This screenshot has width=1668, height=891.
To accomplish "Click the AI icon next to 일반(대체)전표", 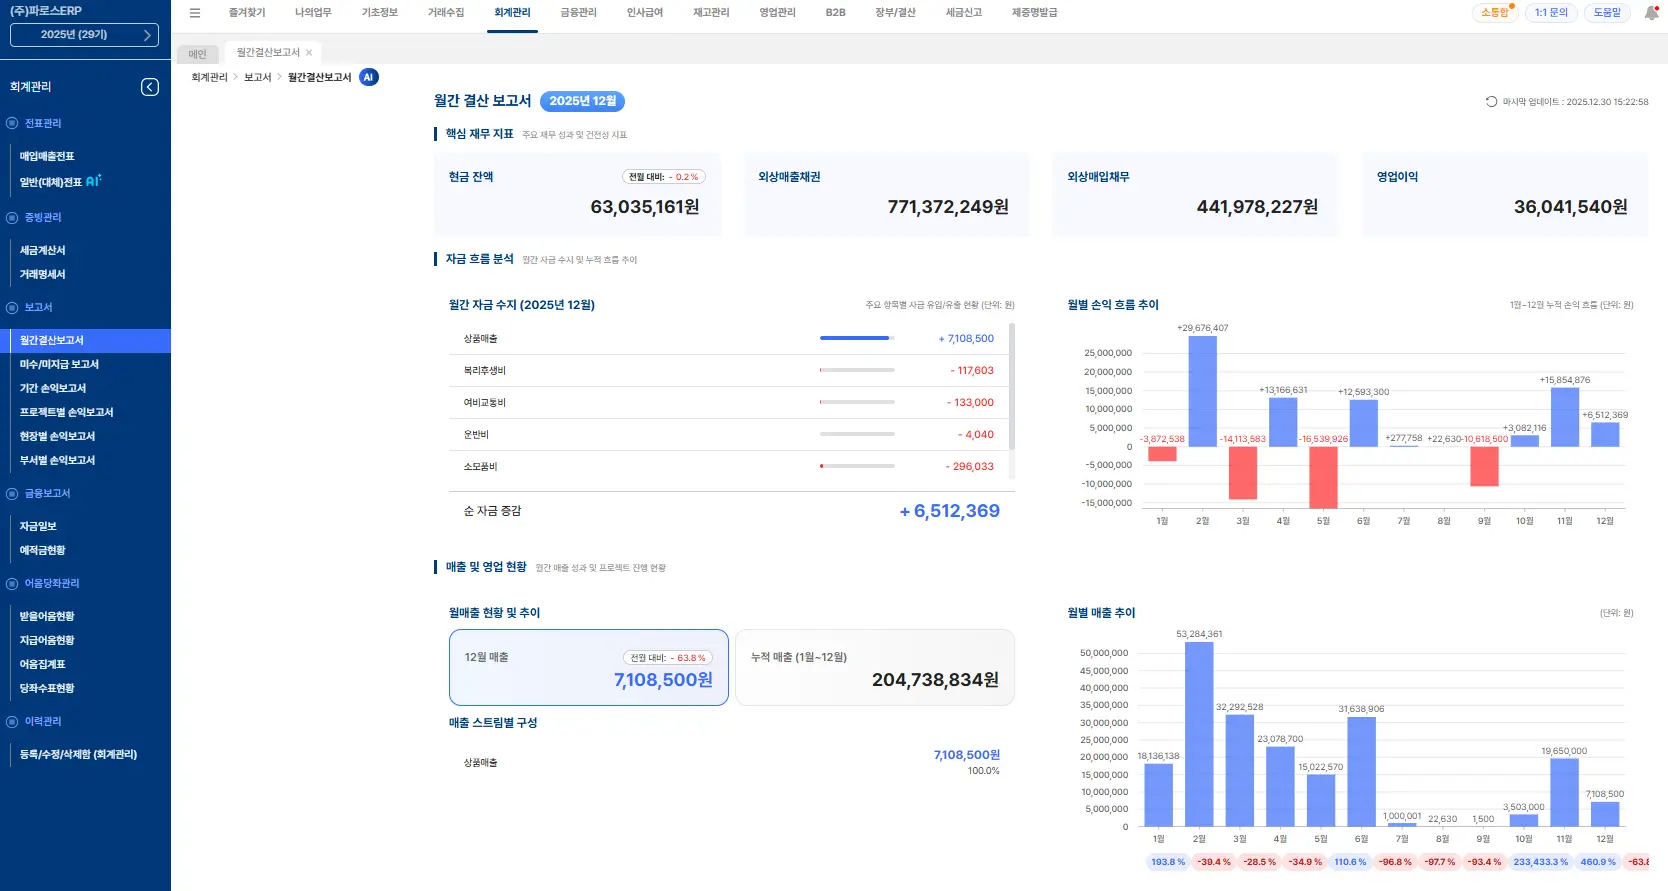I will click(x=94, y=181).
